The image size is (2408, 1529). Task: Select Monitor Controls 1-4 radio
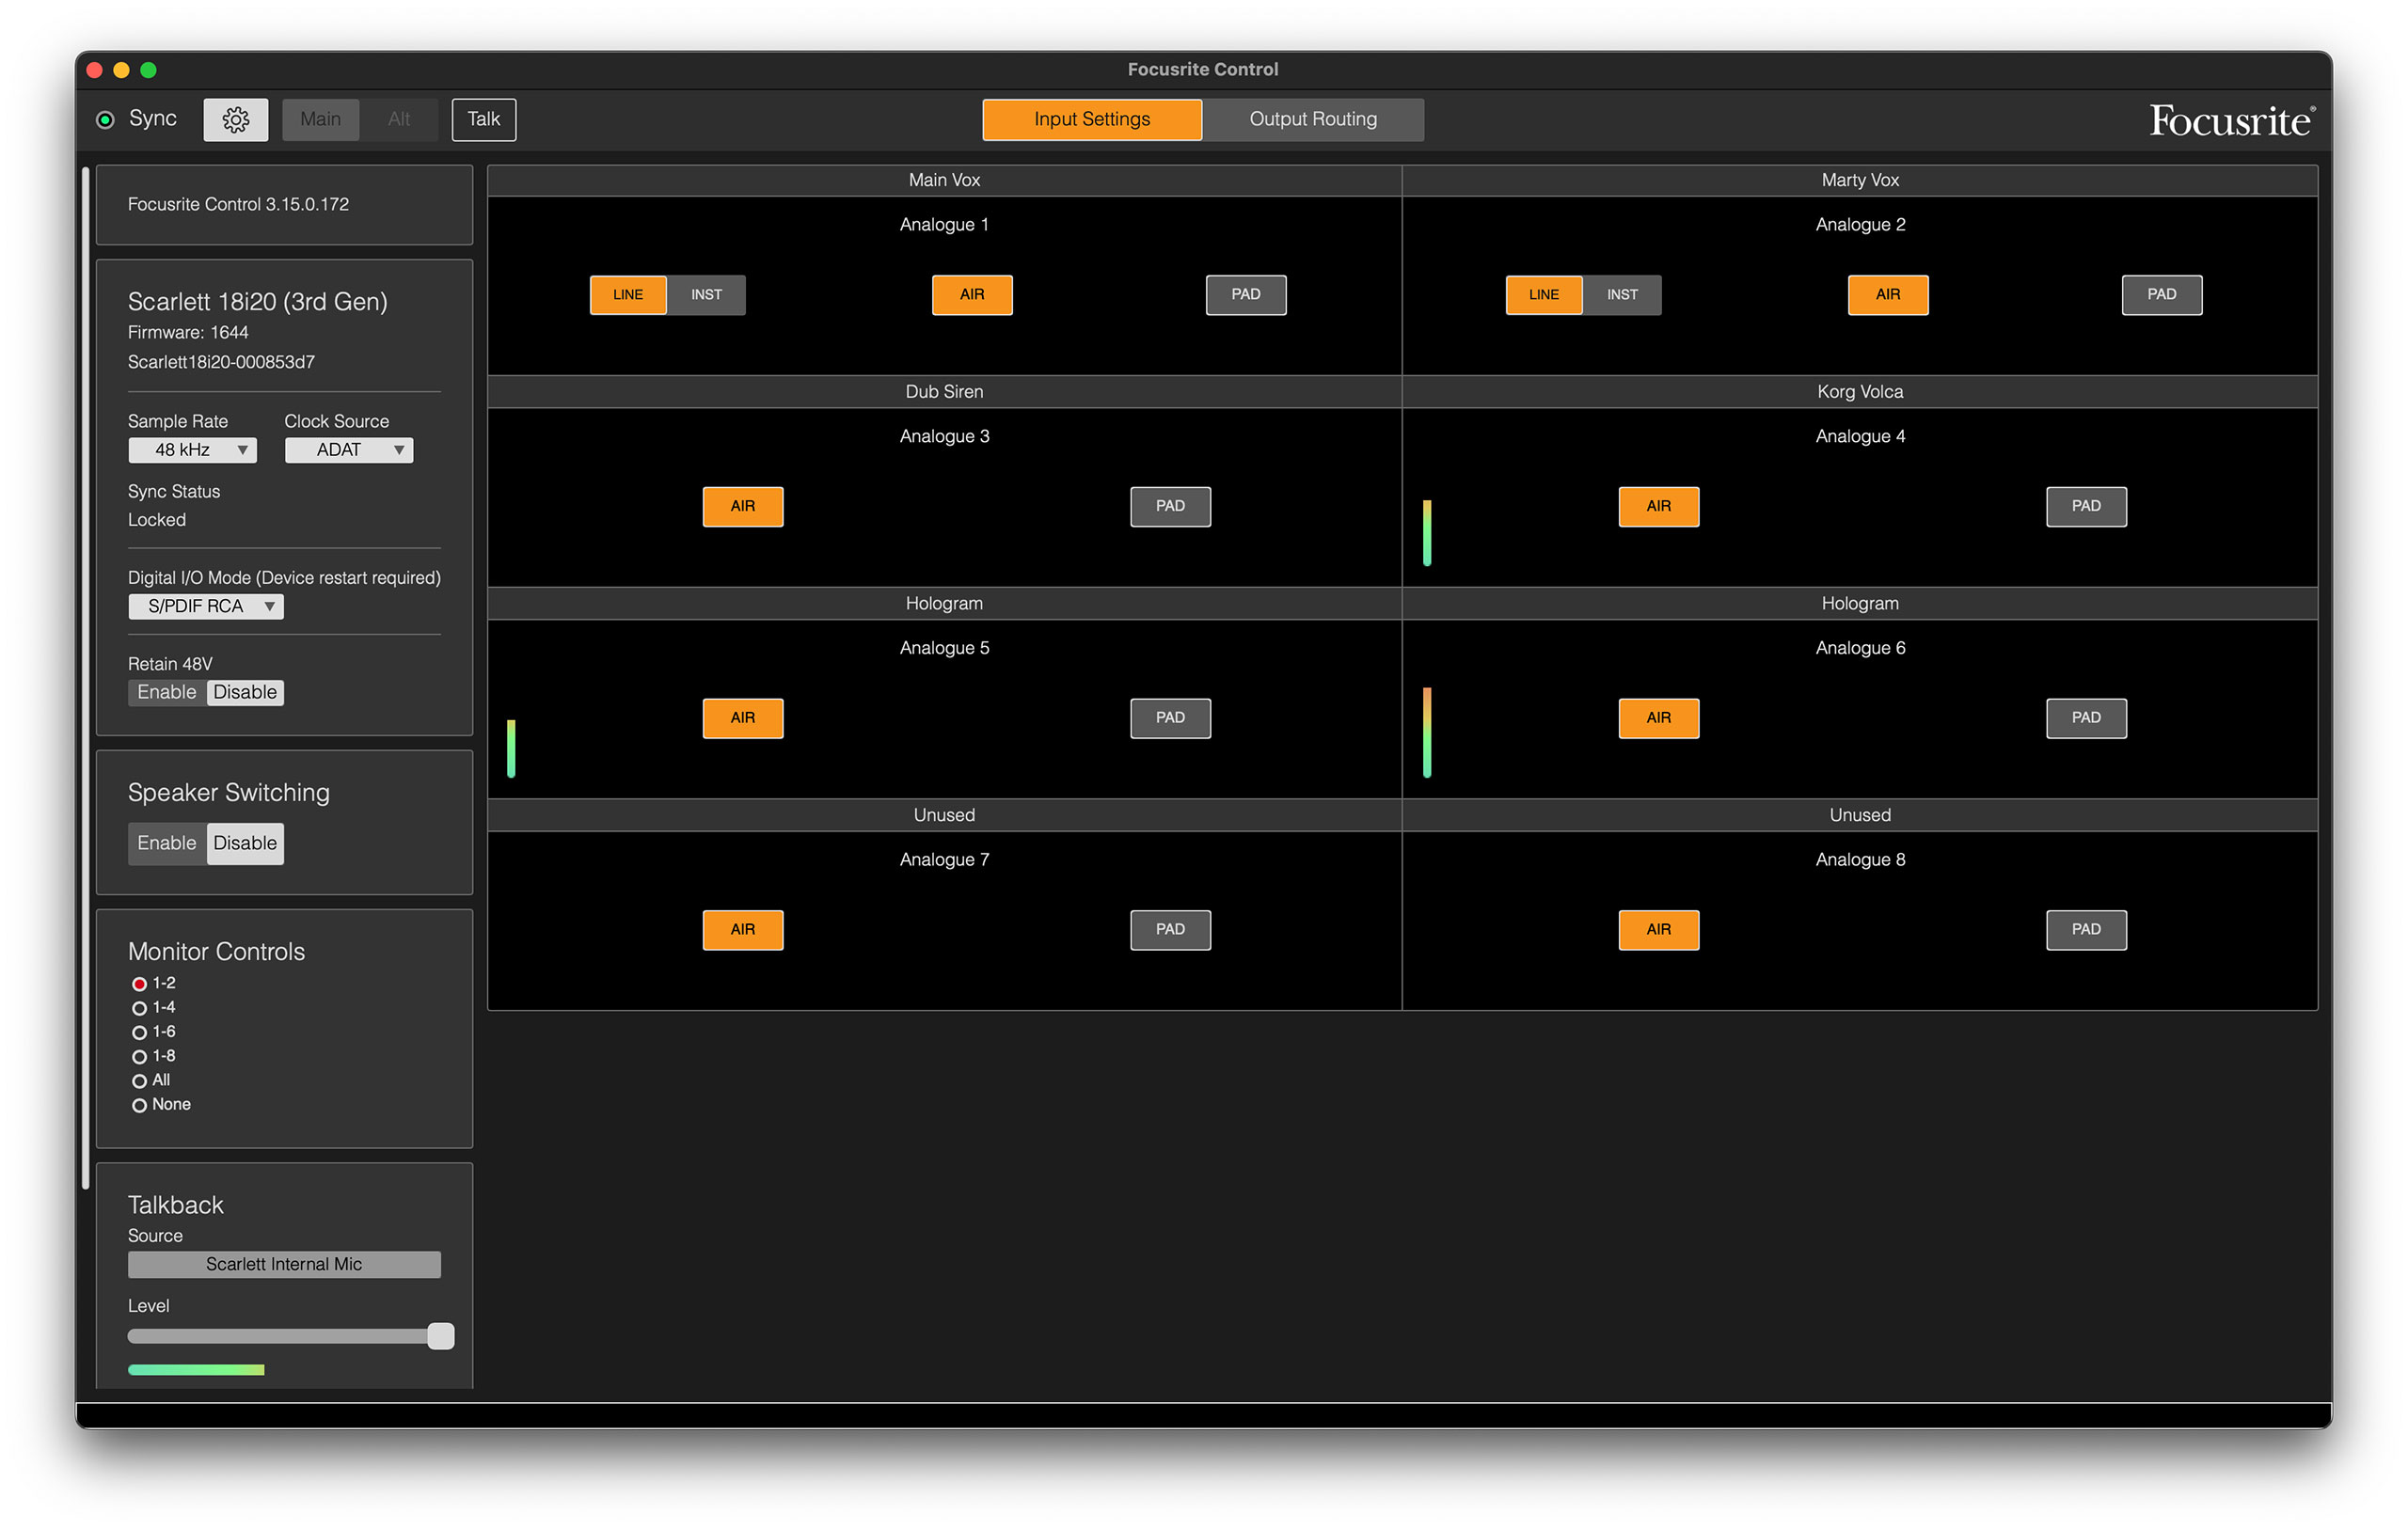point(140,1008)
